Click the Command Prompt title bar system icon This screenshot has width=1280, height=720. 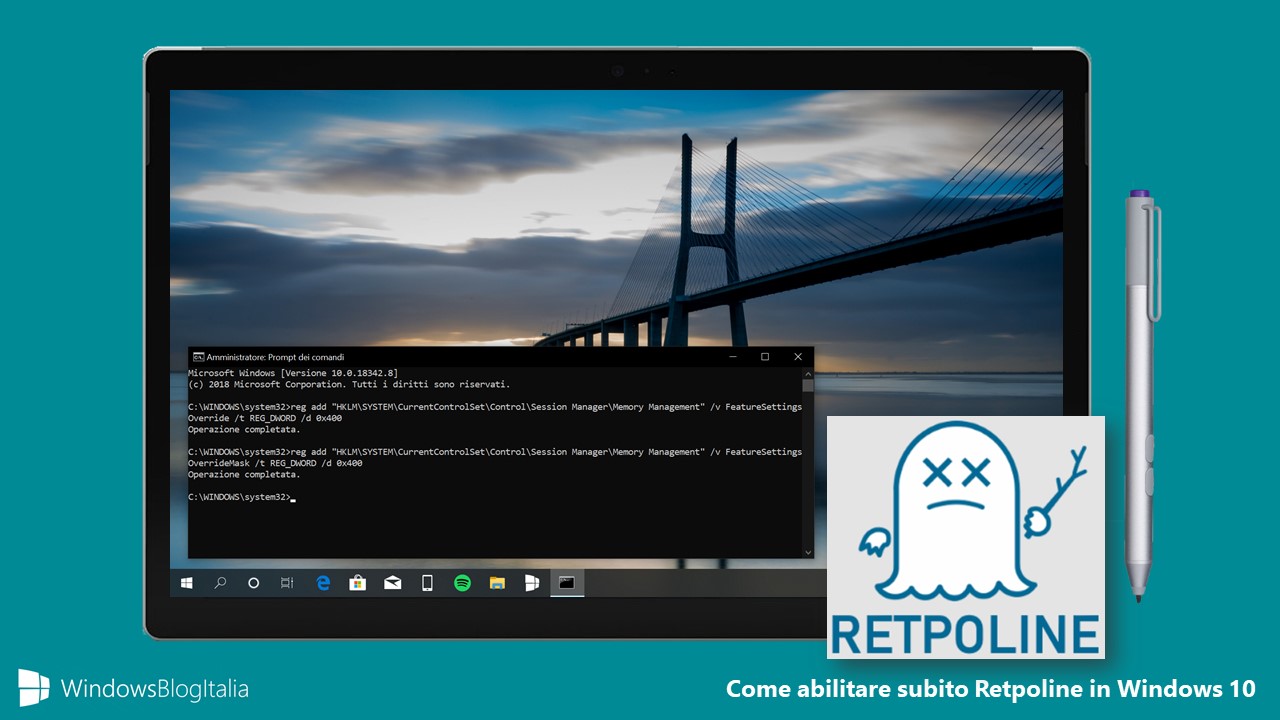click(198, 357)
